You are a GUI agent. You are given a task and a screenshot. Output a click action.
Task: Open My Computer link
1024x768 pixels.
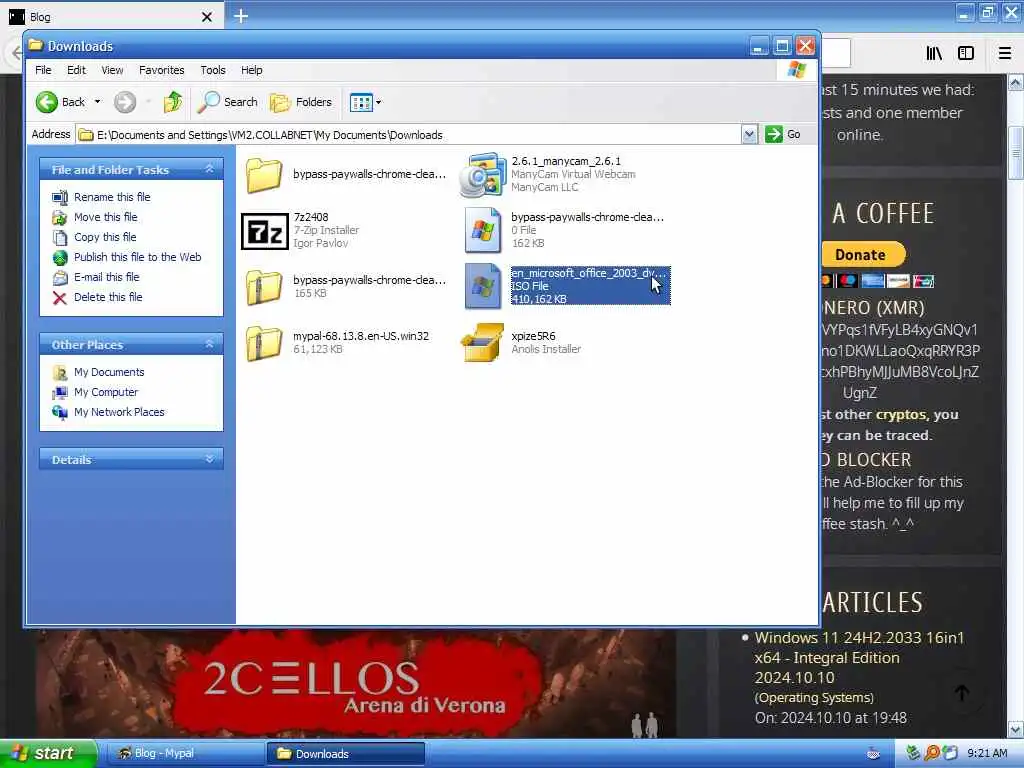[x=106, y=392]
